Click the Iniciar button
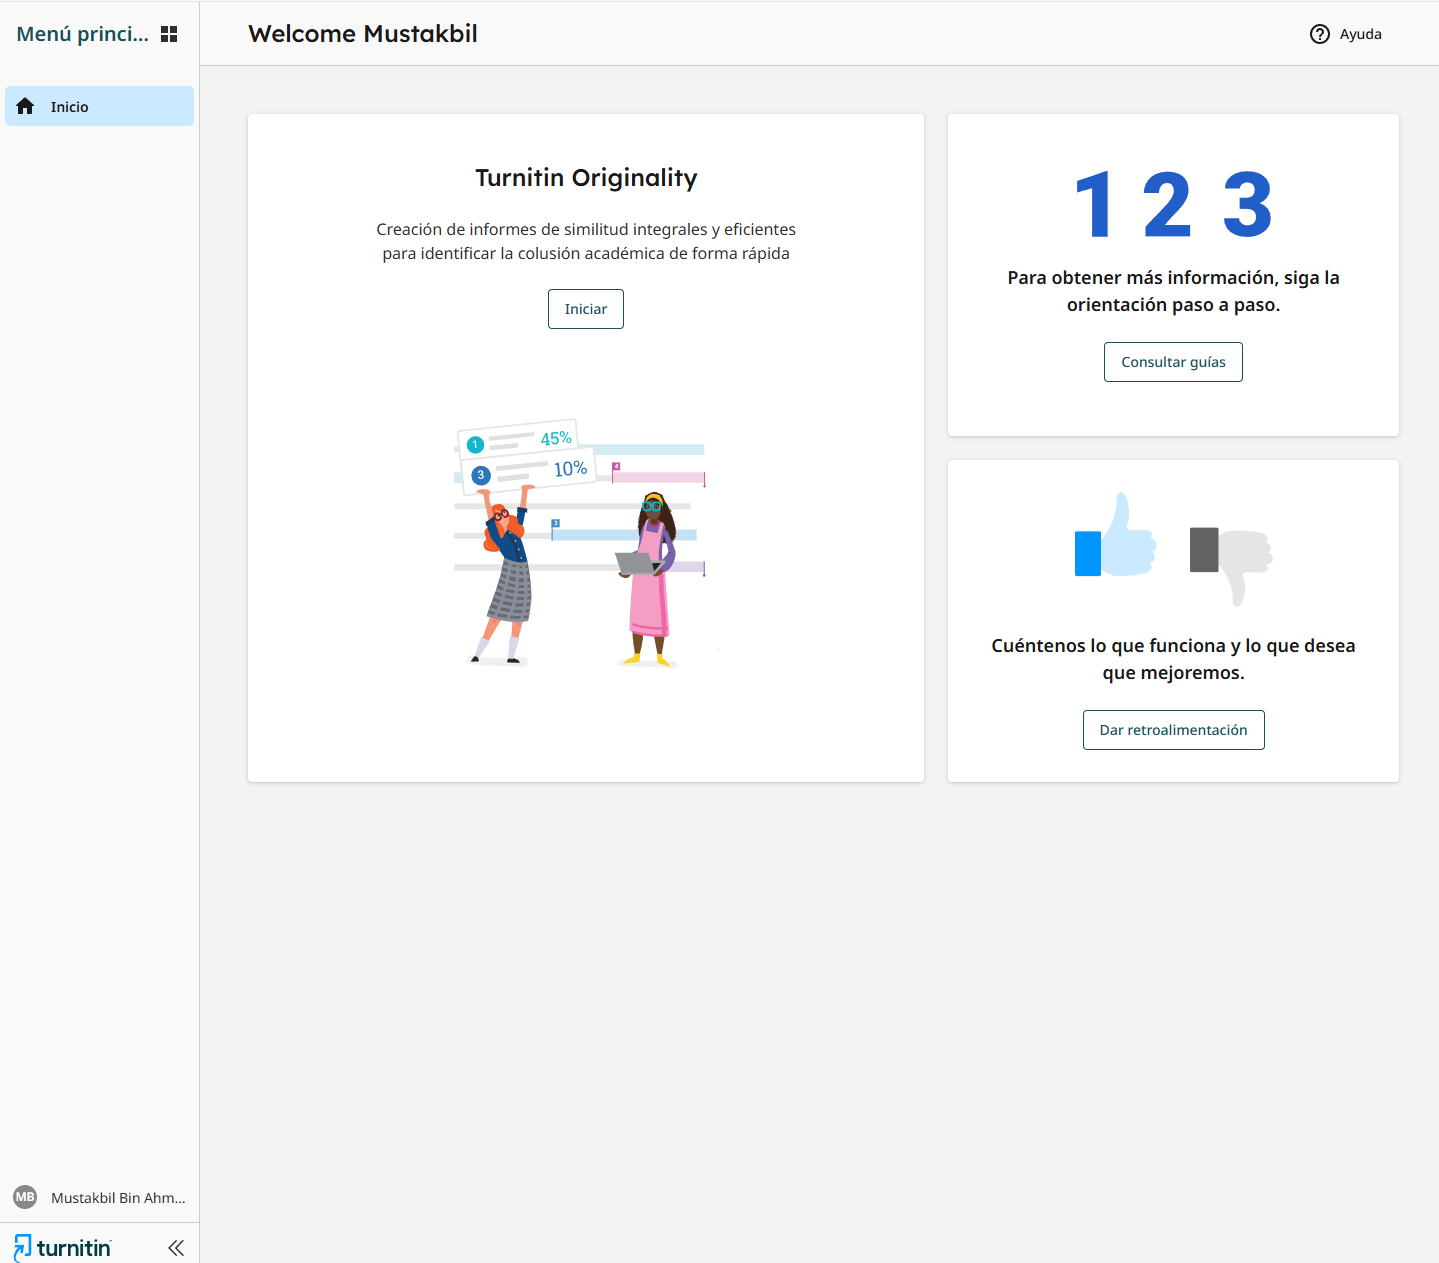Viewport: 1439px width, 1263px height. [586, 309]
